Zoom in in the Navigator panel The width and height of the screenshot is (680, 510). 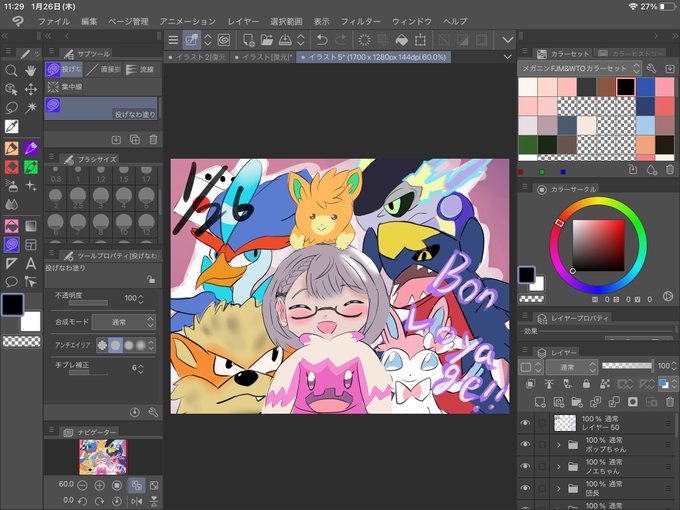click(99, 485)
